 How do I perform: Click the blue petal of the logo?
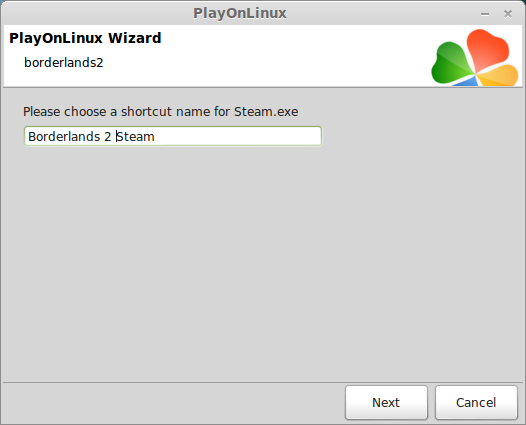pyautogui.click(x=467, y=82)
